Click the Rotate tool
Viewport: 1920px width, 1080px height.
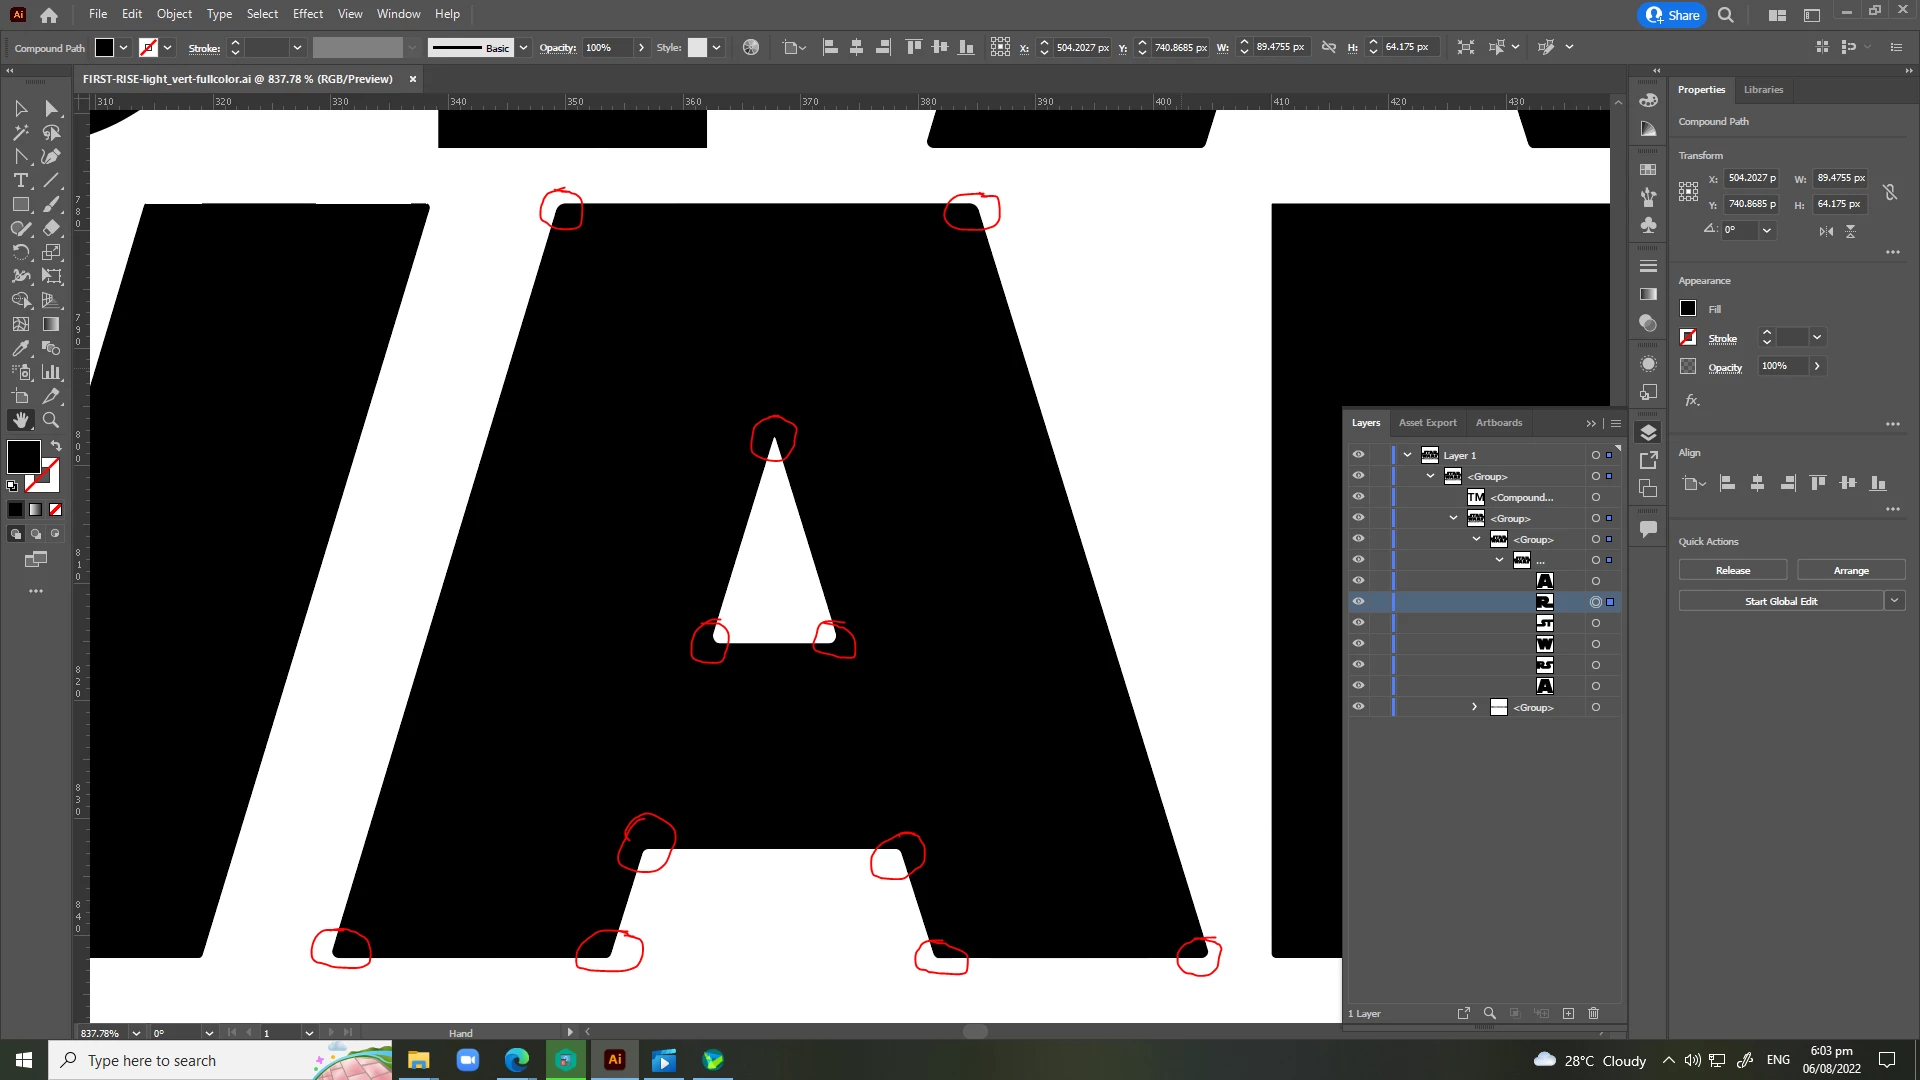(20, 253)
